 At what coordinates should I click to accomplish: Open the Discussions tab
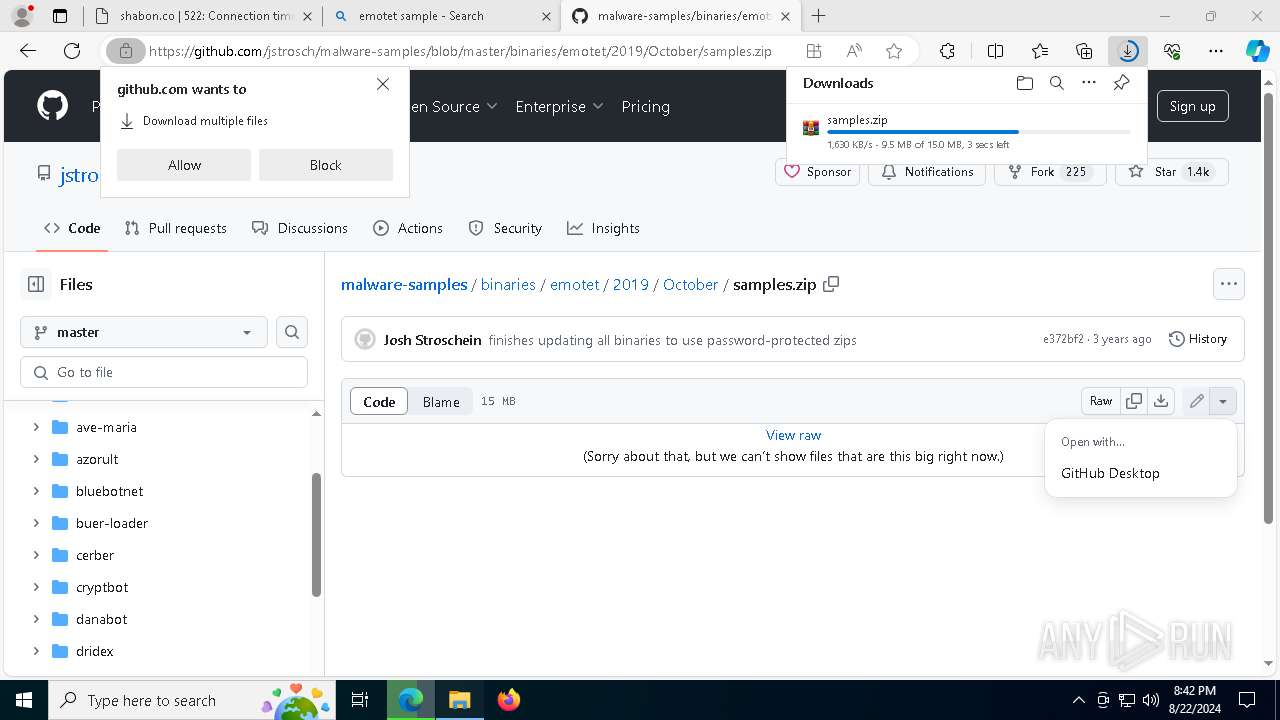(x=300, y=228)
